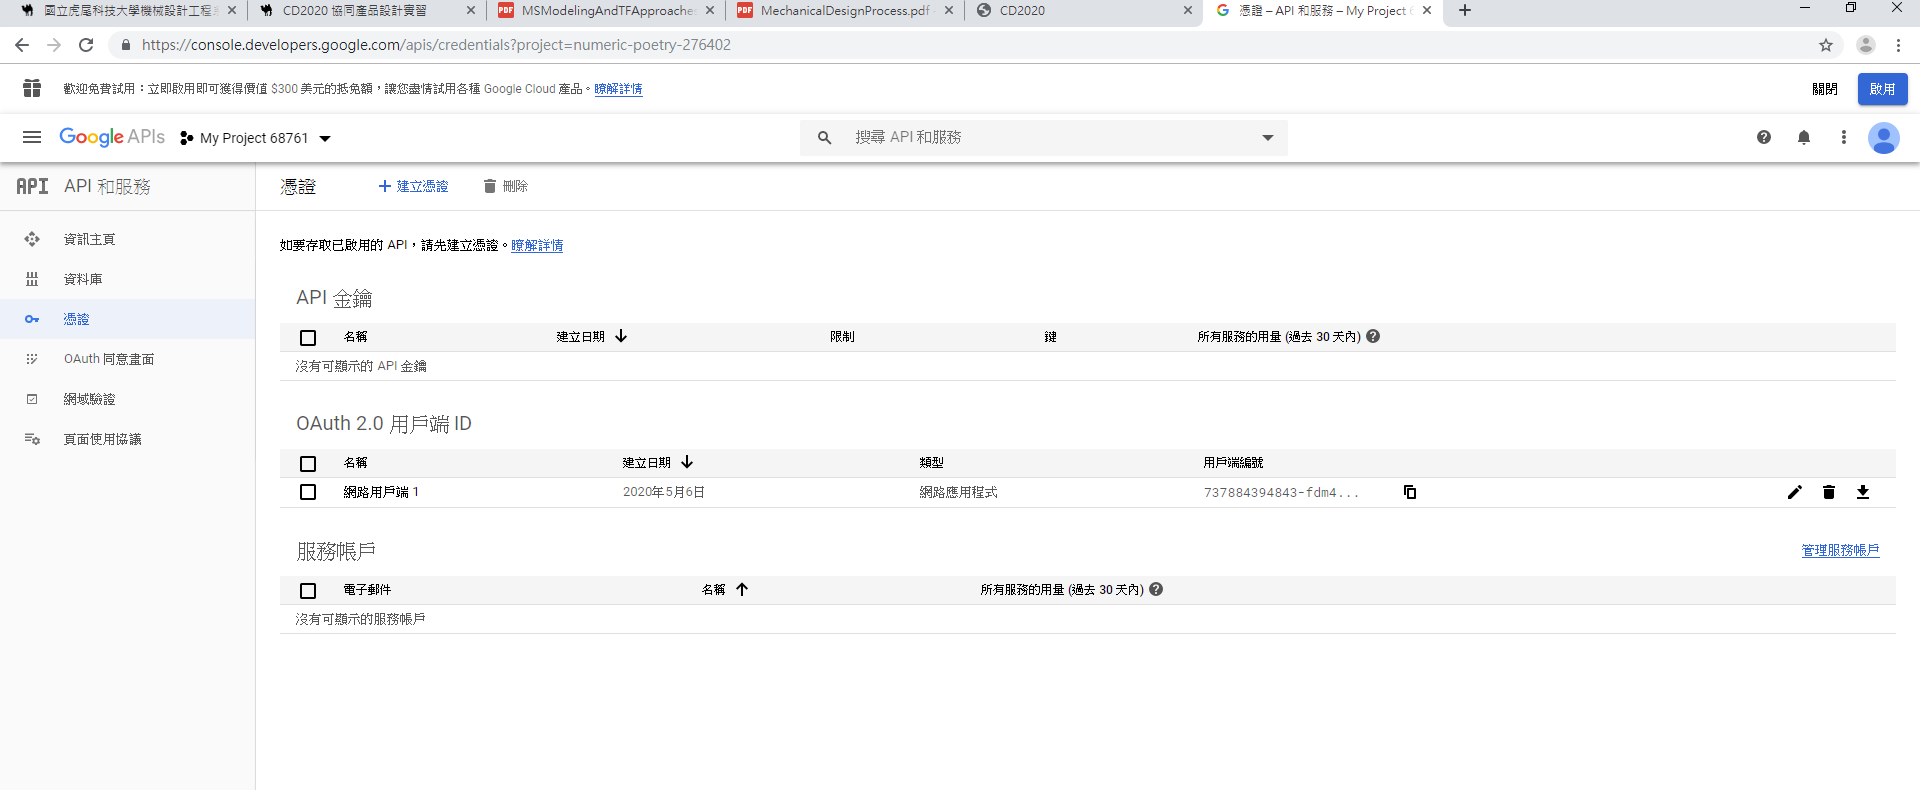The image size is (1920, 790).
Task: Open the 管理服務帳戶 link
Action: tap(1839, 550)
